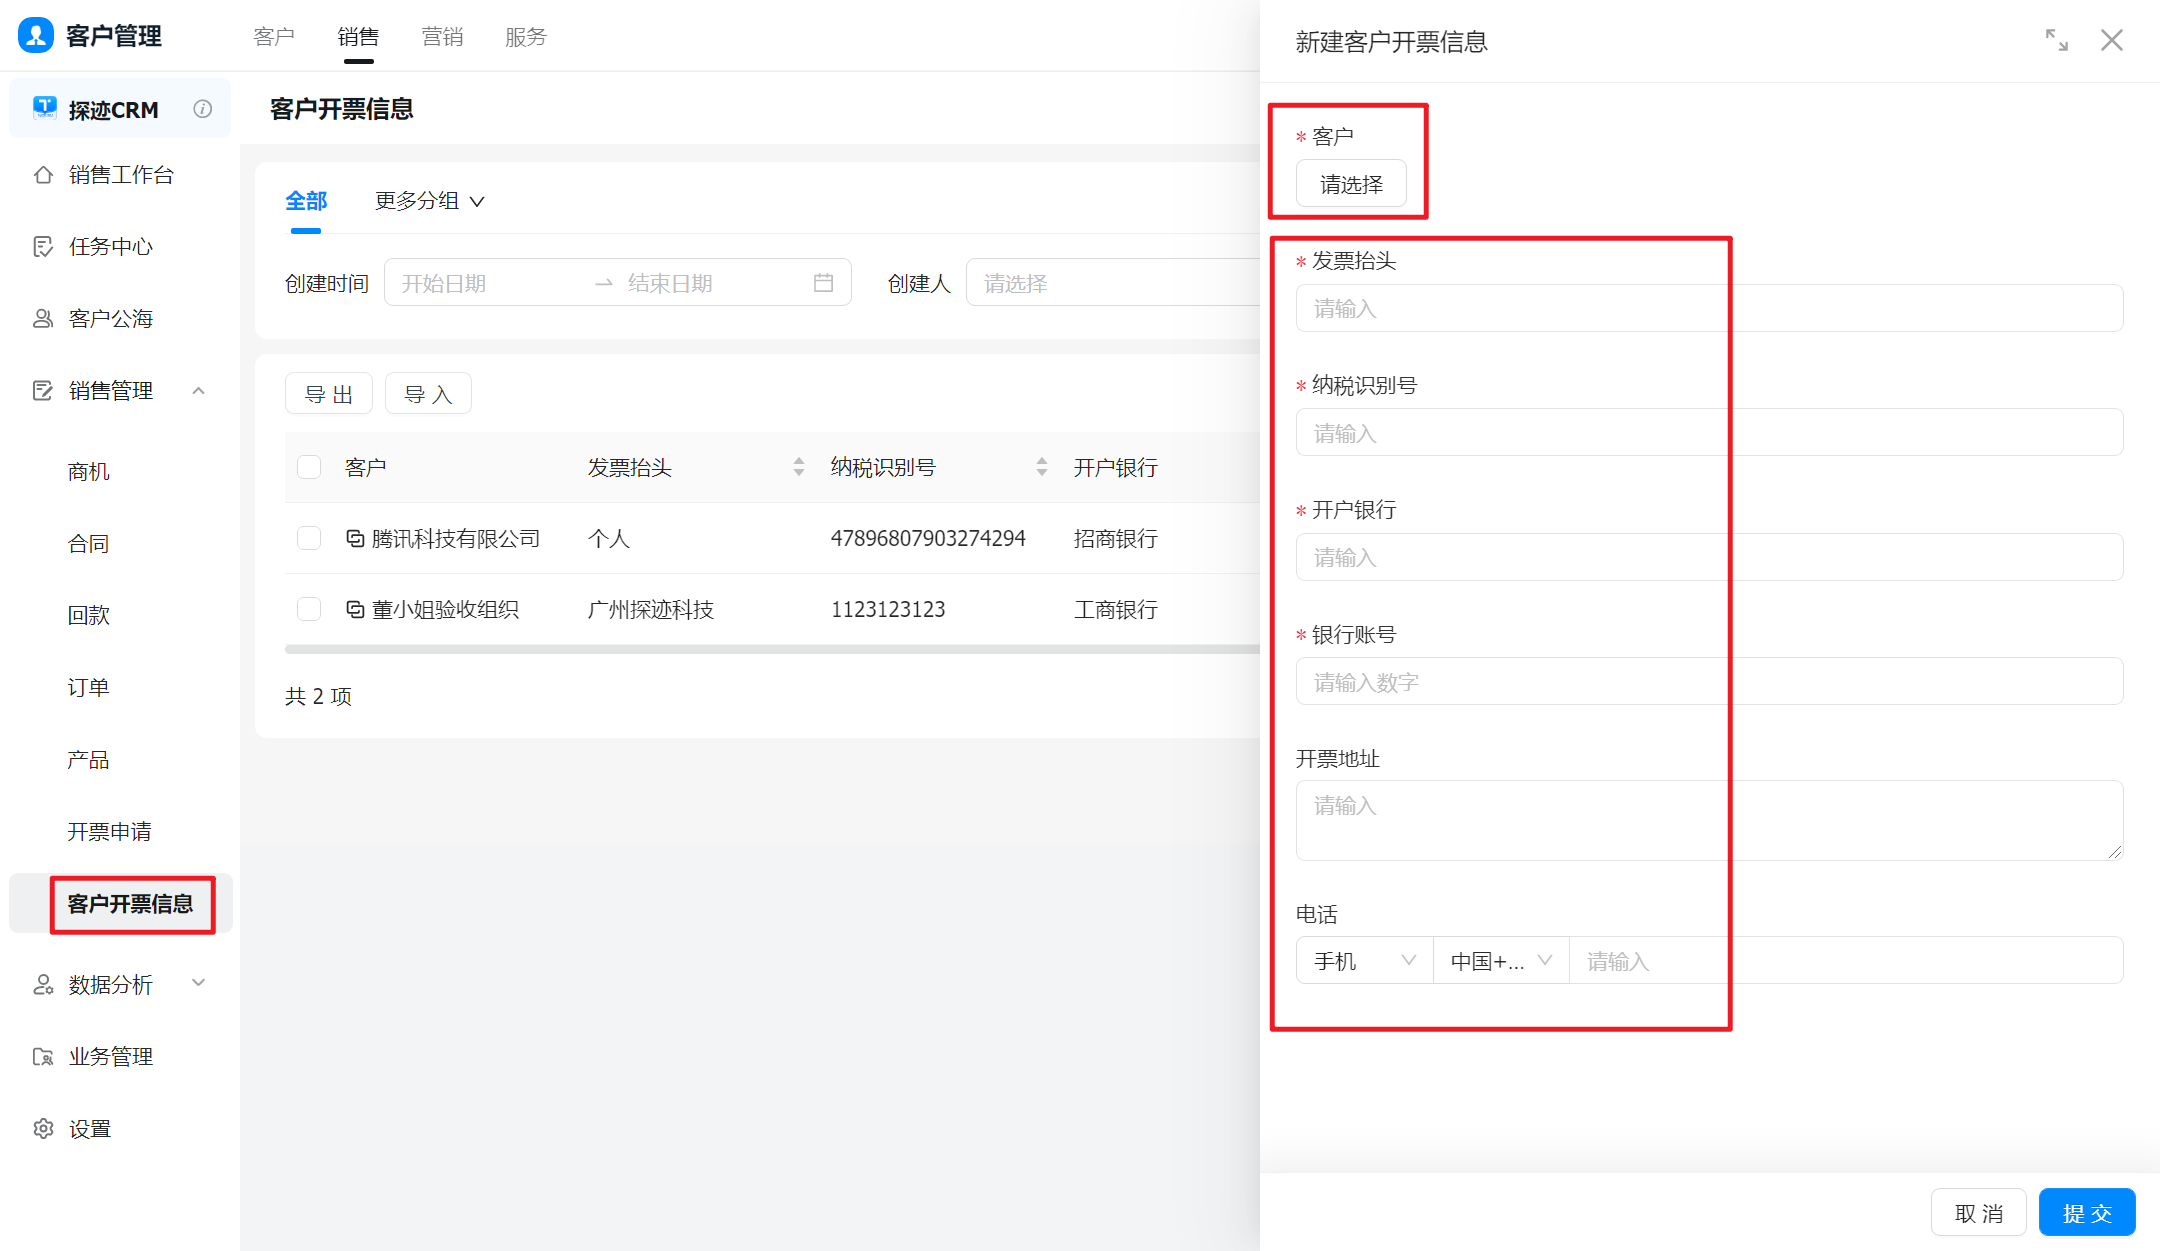Tick the select-all checkbox in the table header
Image resolution: width=2160 pixels, height=1251 pixels.
(x=309, y=467)
